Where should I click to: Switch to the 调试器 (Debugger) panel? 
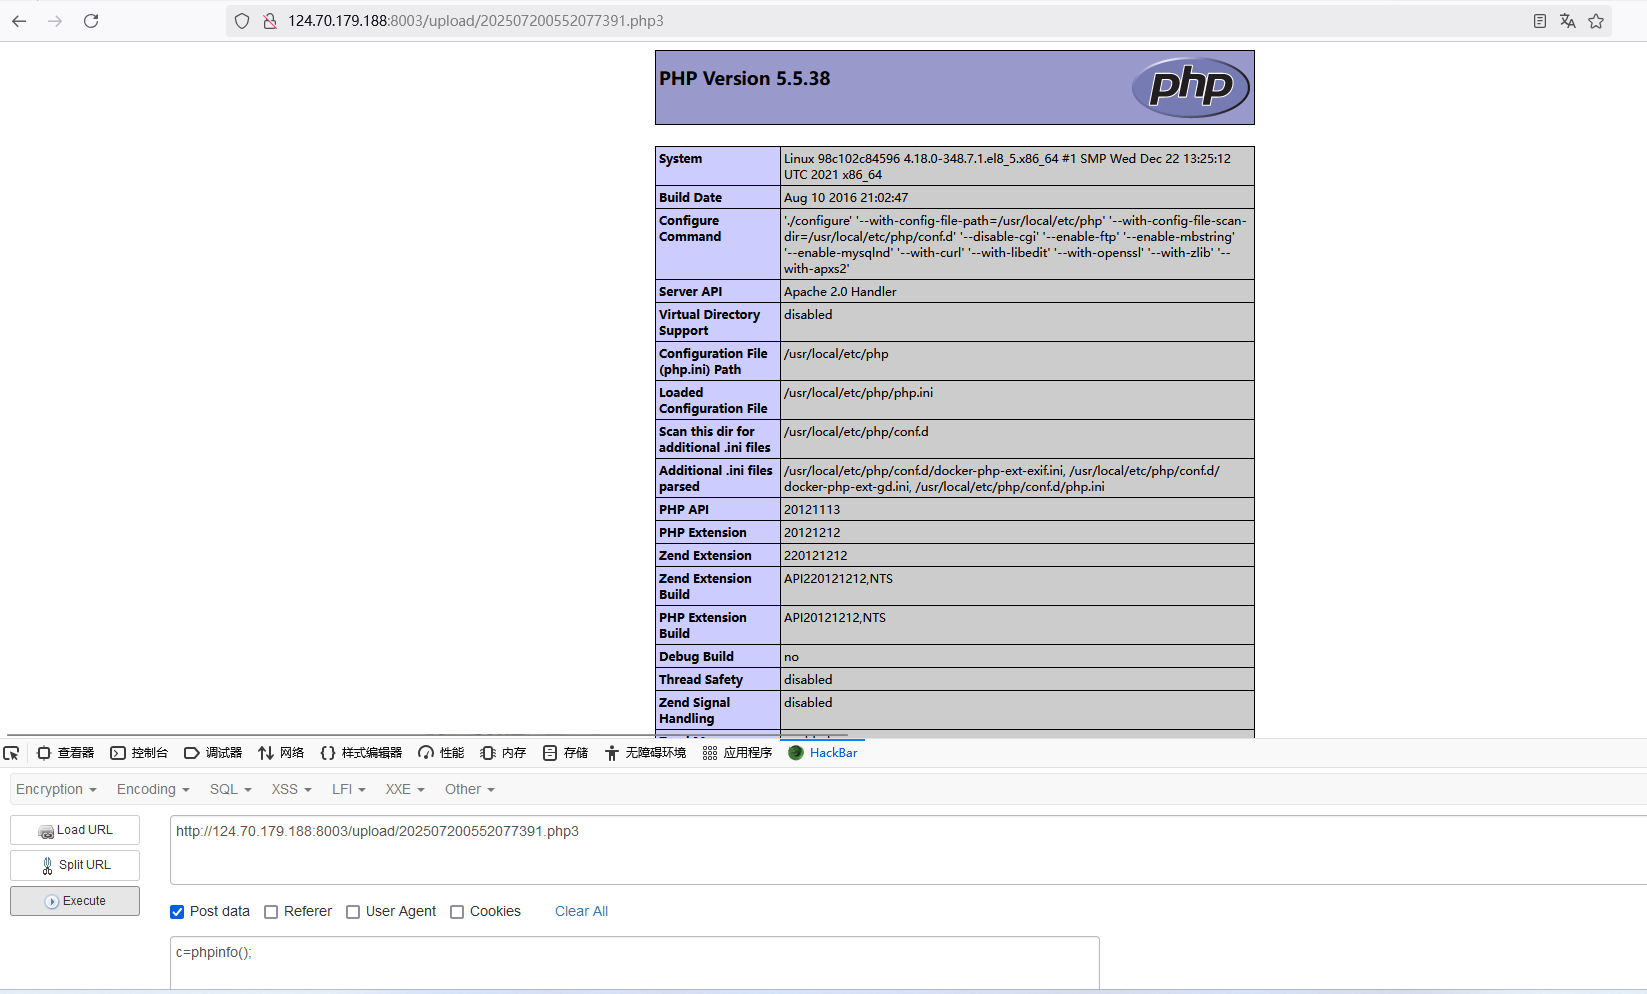click(213, 752)
